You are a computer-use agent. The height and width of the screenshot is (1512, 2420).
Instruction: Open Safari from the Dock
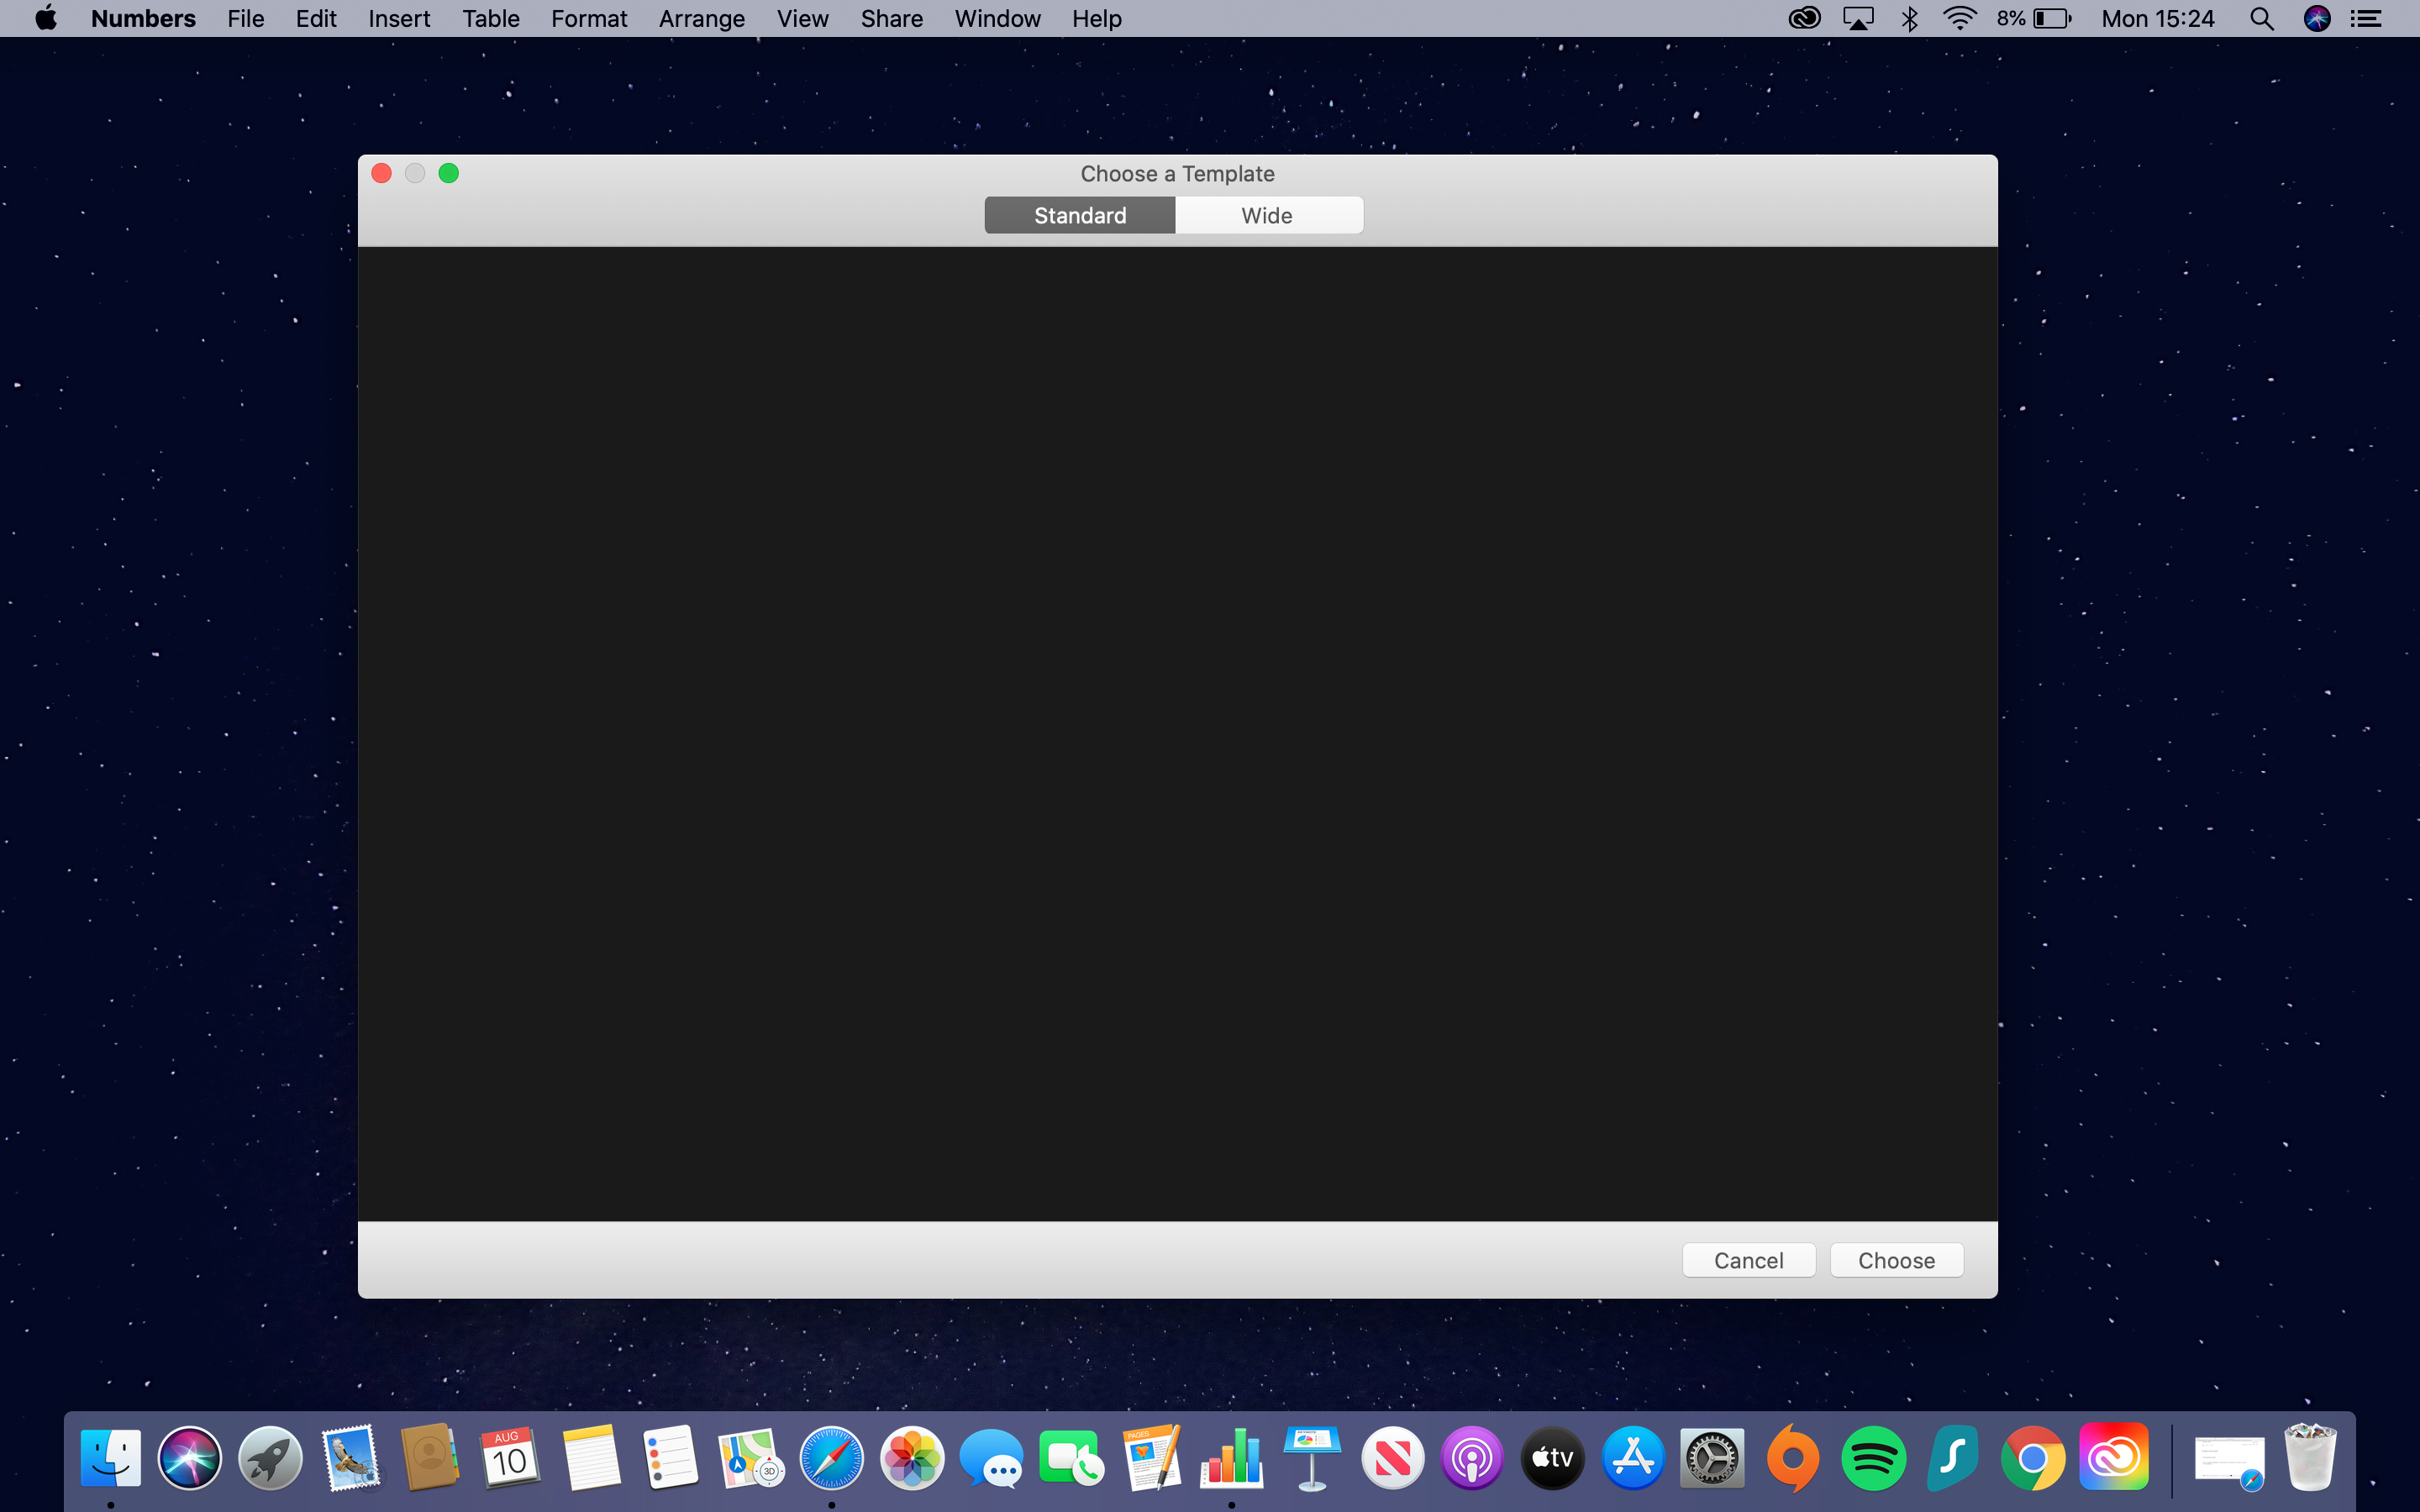pos(831,1458)
